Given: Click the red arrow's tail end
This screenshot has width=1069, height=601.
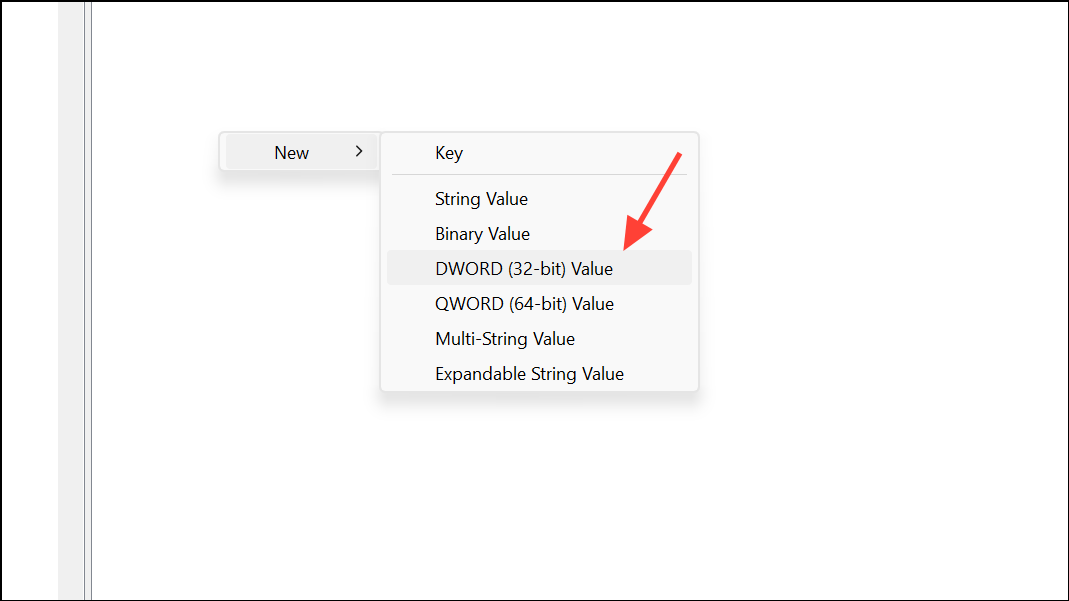Looking at the screenshot, I should tap(678, 156).
